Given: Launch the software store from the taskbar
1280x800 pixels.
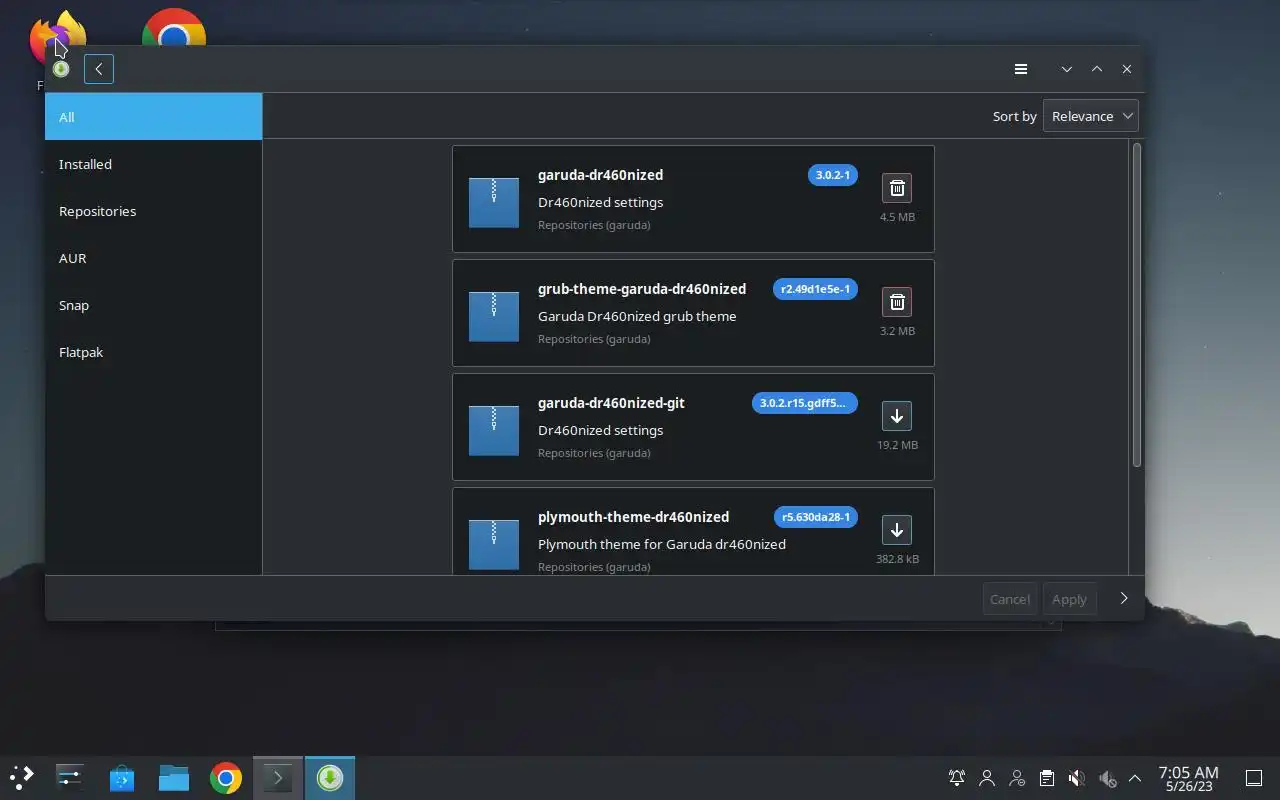Looking at the screenshot, I should click(x=122, y=777).
